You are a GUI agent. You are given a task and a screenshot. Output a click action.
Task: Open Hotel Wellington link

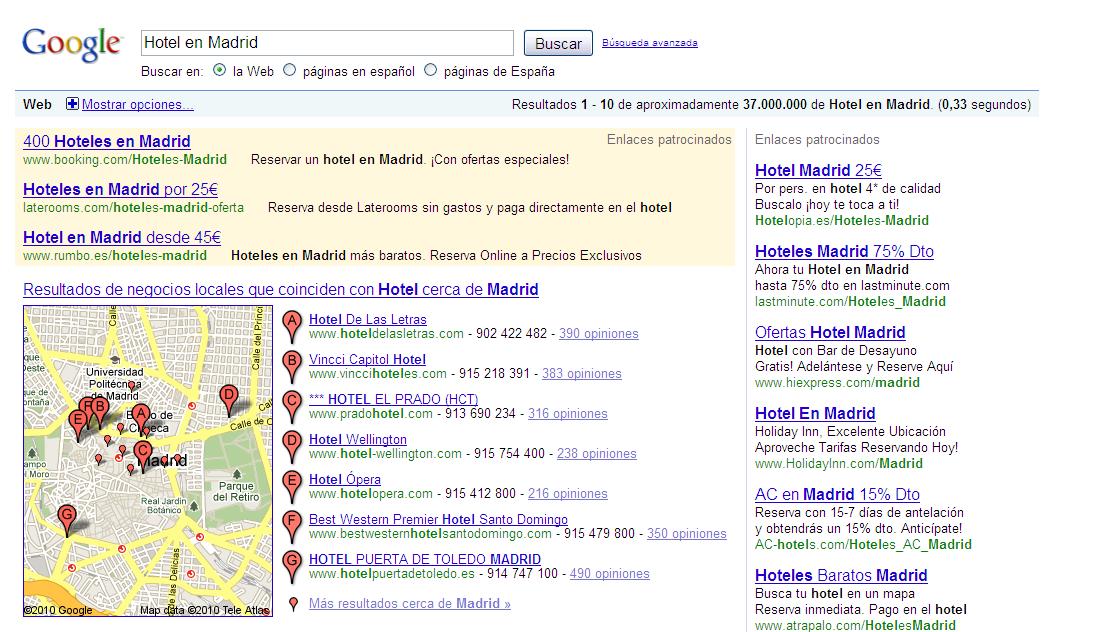(x=358, y=439)
